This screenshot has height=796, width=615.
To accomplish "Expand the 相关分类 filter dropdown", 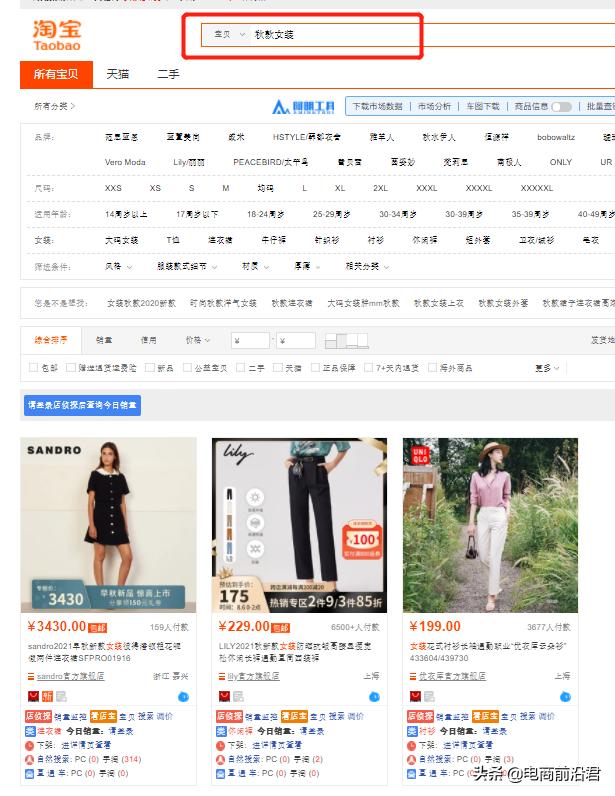I will [x=367, y=267].
